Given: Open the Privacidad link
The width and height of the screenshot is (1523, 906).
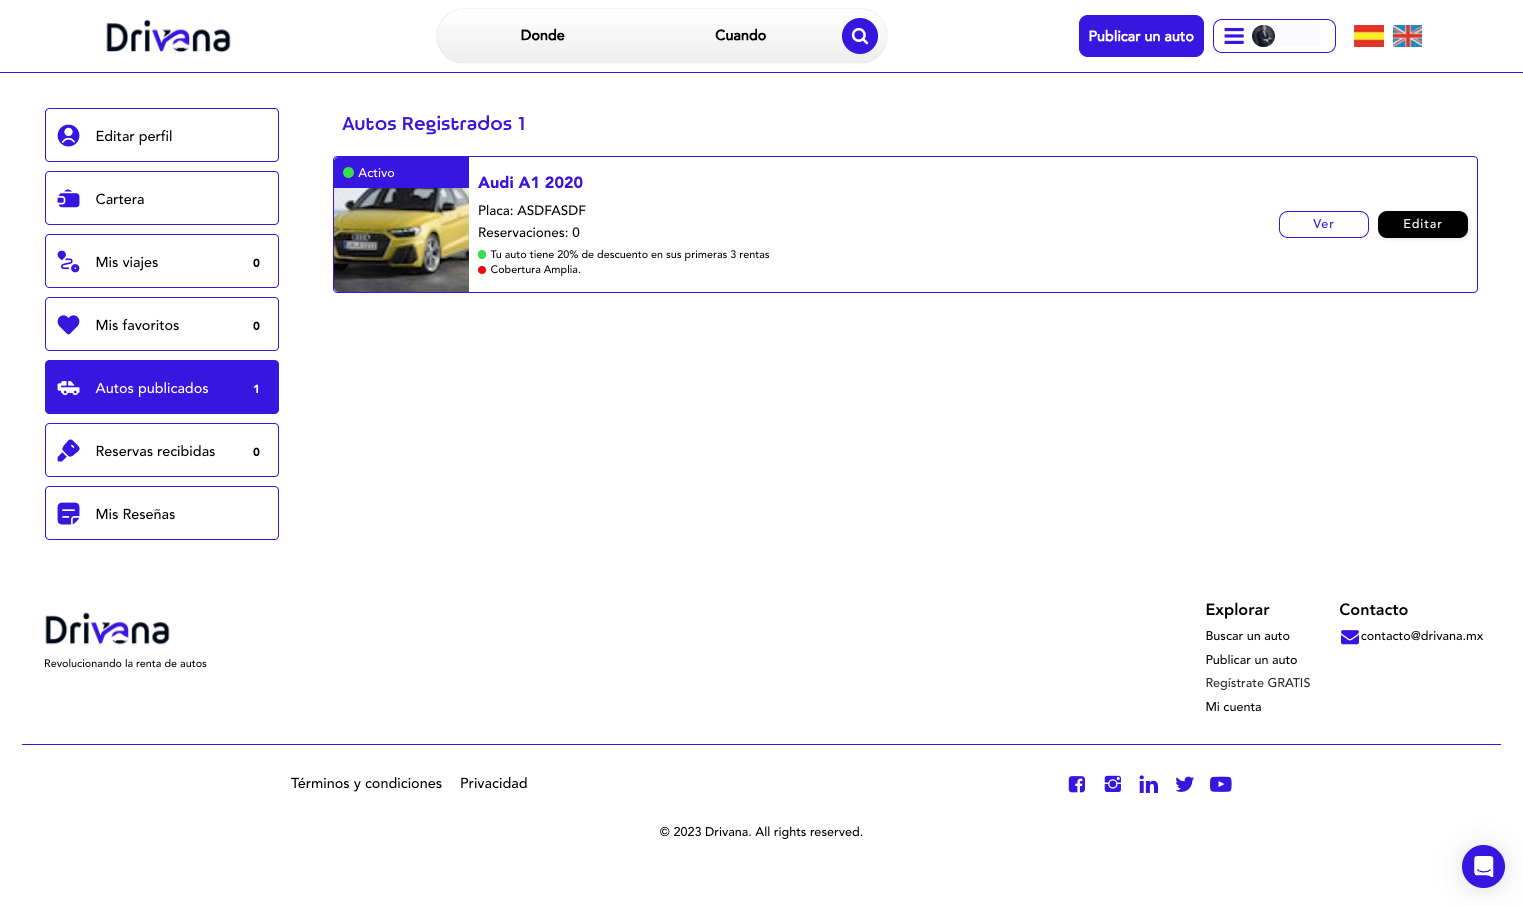Looking at the screenshot, I should tap(493, 783).
